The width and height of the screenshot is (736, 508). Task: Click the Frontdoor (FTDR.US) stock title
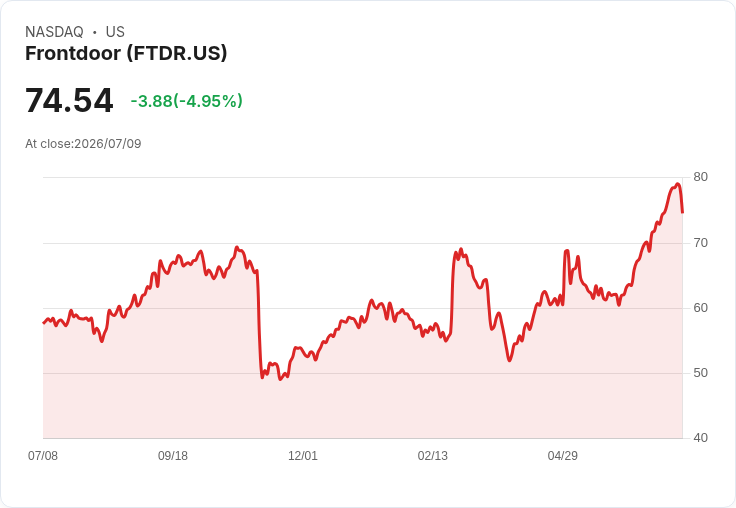(126, 53)
